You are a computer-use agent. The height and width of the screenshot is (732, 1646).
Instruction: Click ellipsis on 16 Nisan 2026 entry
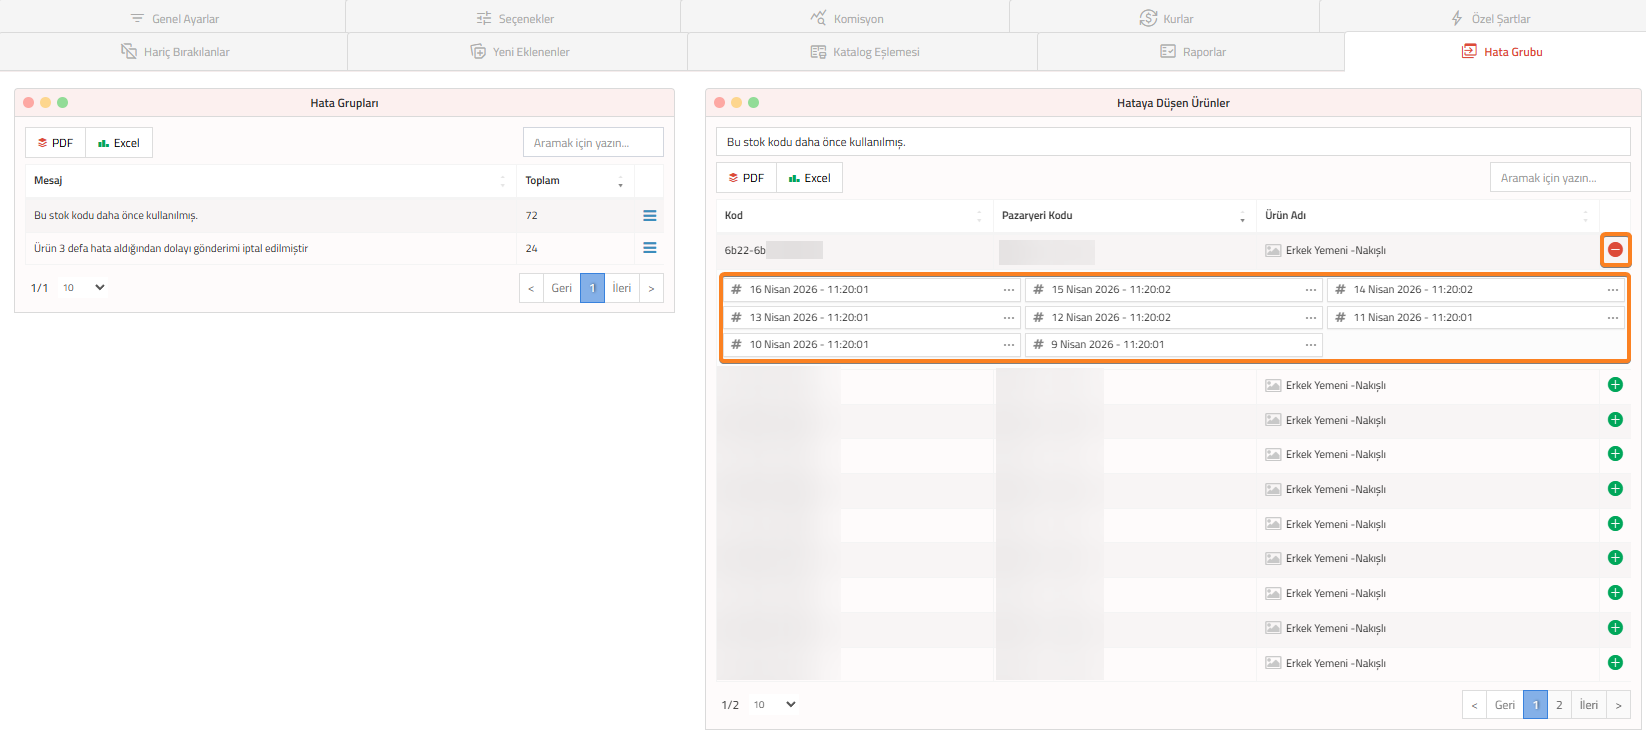(1009, 290)
